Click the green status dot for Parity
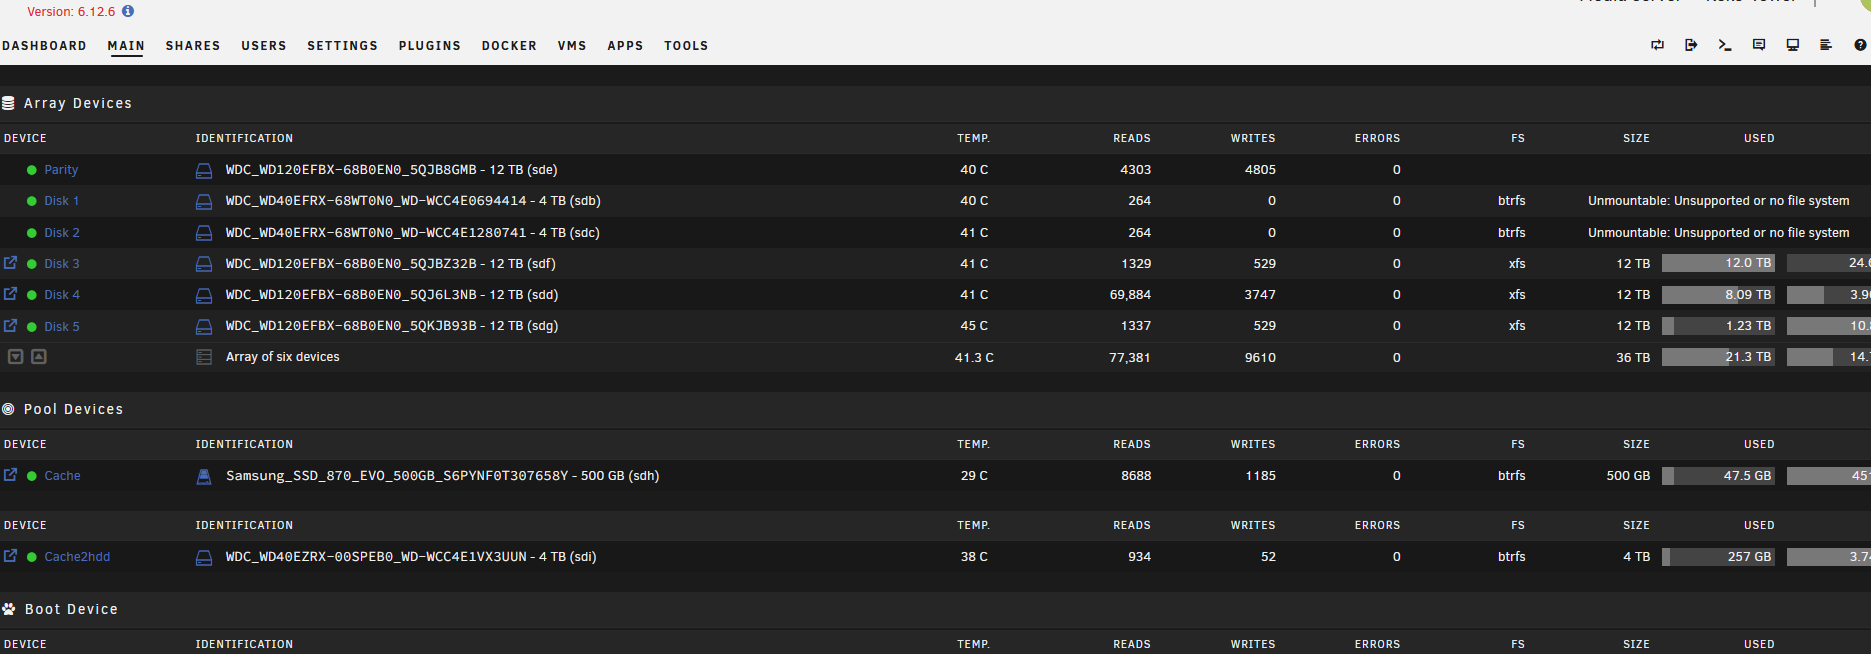The height and width of the screenshot is (654, 1871). [x=32, y=171]
